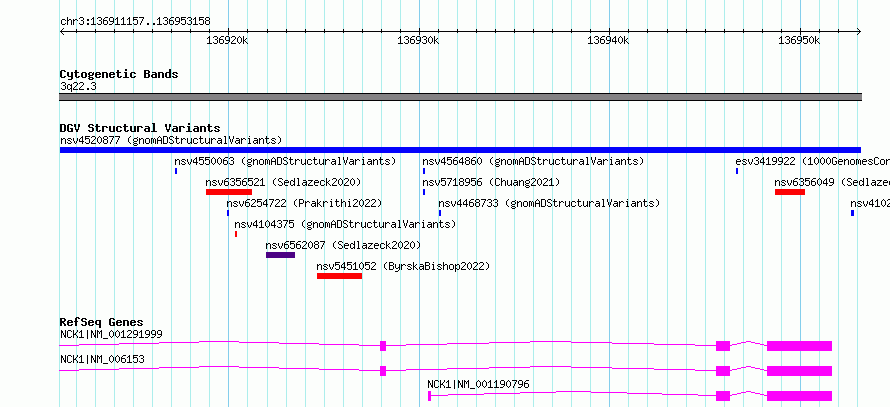This screenshot has width=890, height=407.
Task: Open nsv6562087 (Sedlazeck2020) label
Action: pyautogui.click(x=343, y=245)
